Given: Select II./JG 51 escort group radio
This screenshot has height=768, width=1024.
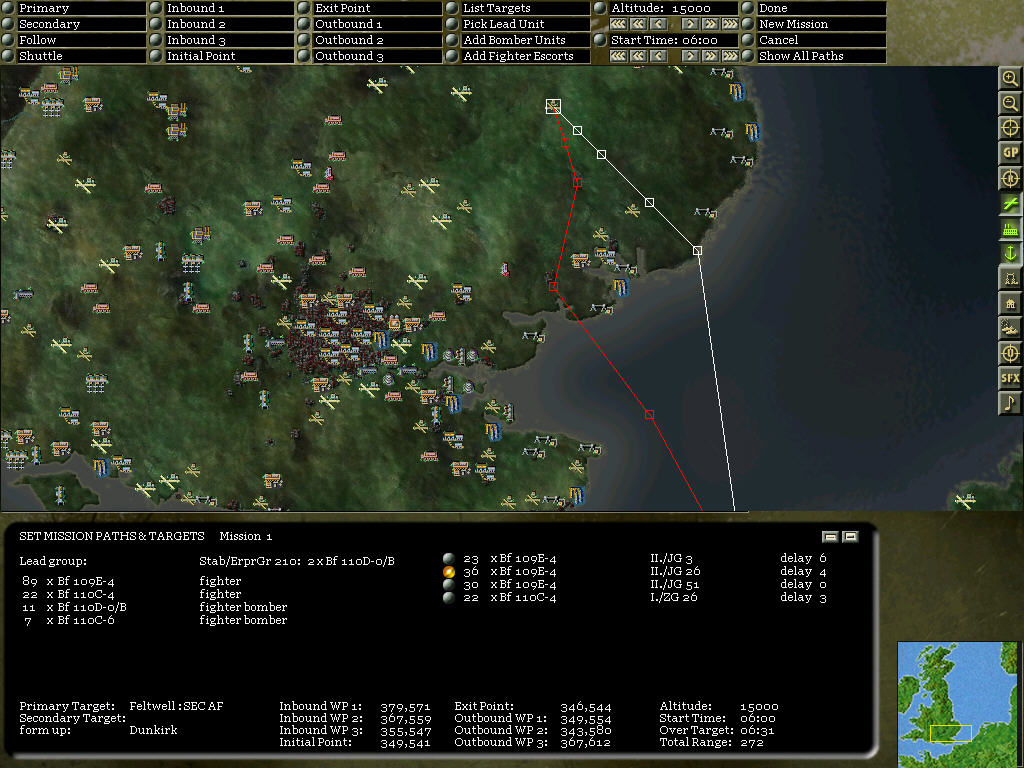Looking at the screenshot, I should click(449, 584).
